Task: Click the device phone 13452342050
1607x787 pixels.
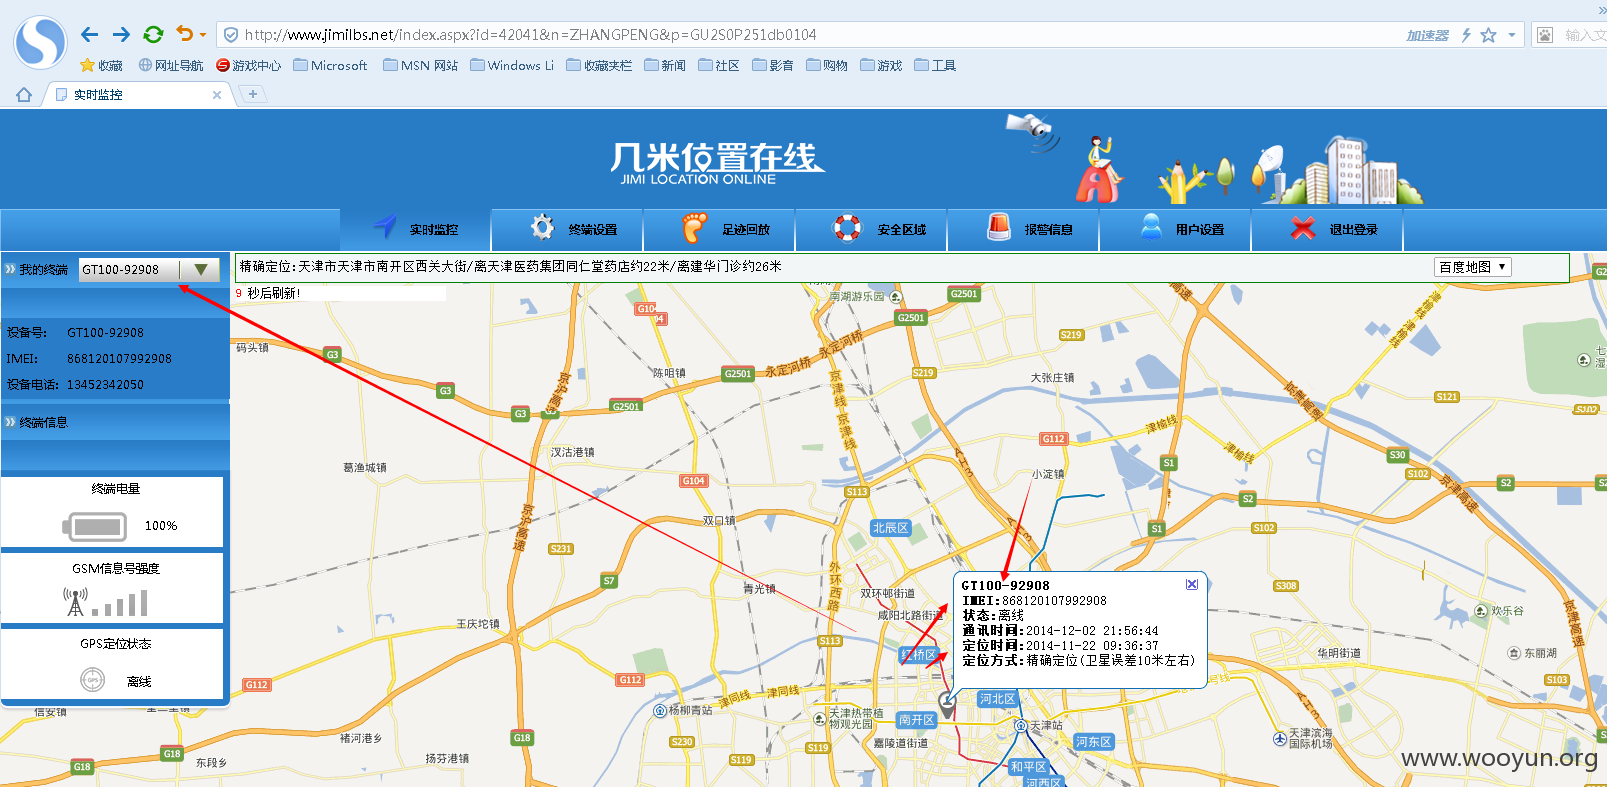Action: pyautogui.click(x=105, y=385)
